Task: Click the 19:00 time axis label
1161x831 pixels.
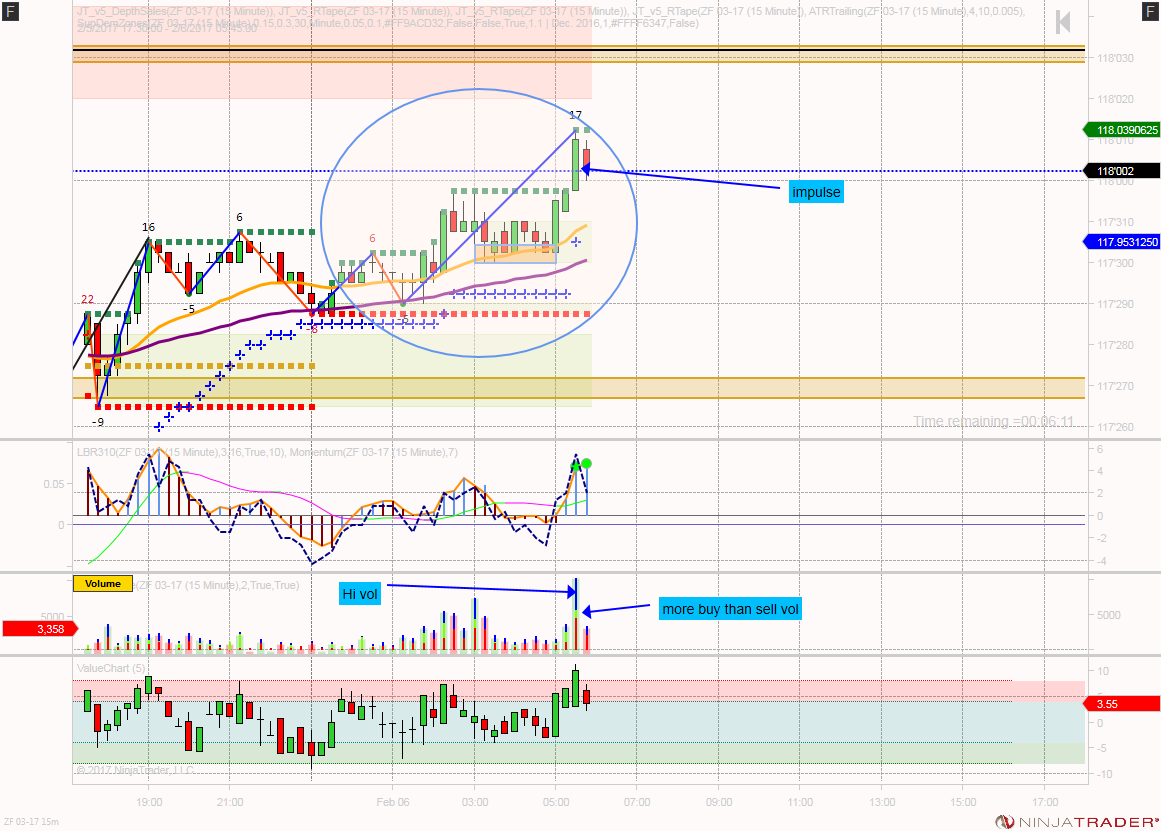Action: pos(149,802)
